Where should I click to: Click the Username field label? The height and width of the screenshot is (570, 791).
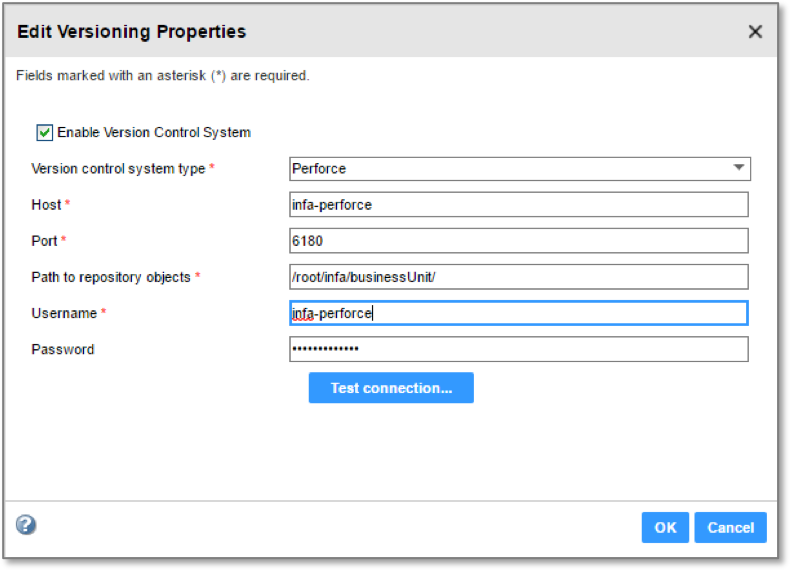point(64,313)
